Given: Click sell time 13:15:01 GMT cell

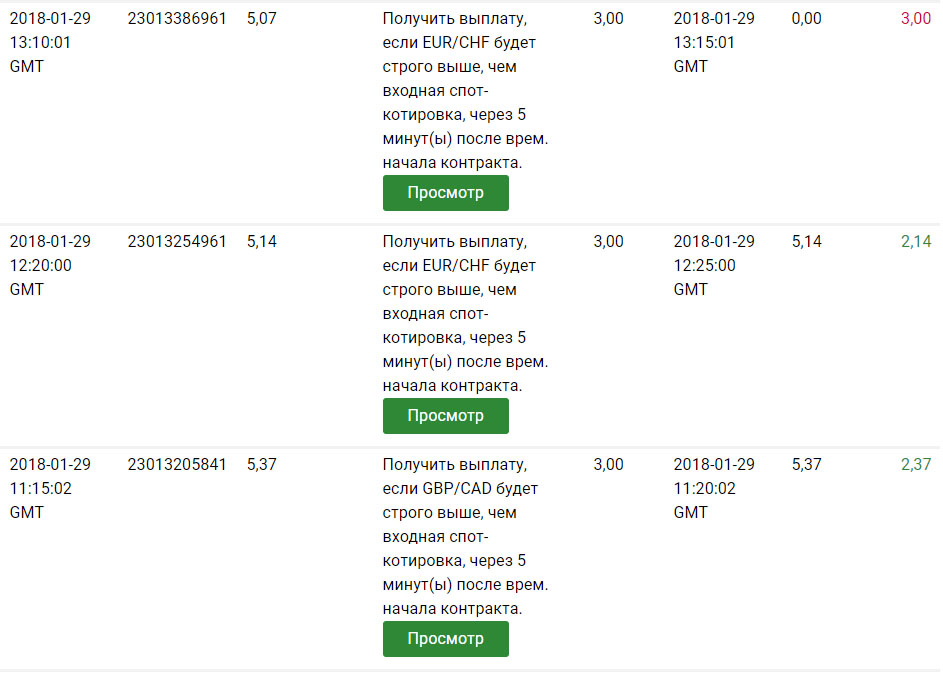Looking at the screenshot, I should [x=714, y=42].
